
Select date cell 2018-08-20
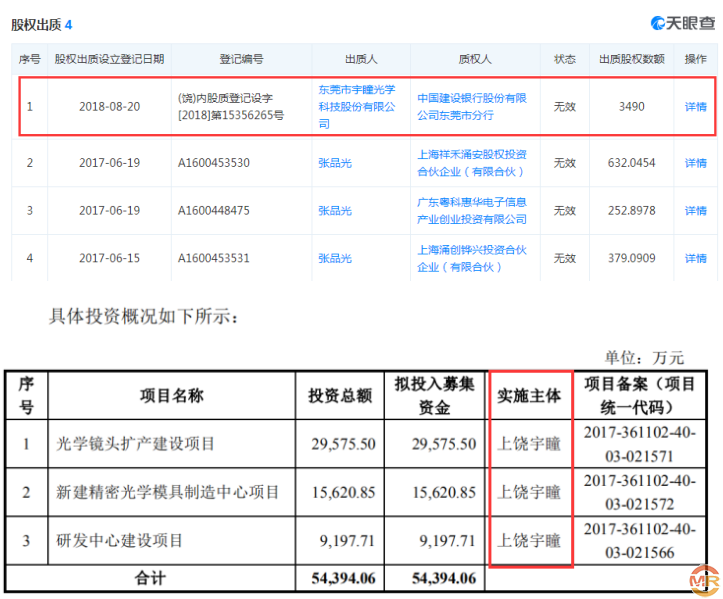(x=109, y=107)
